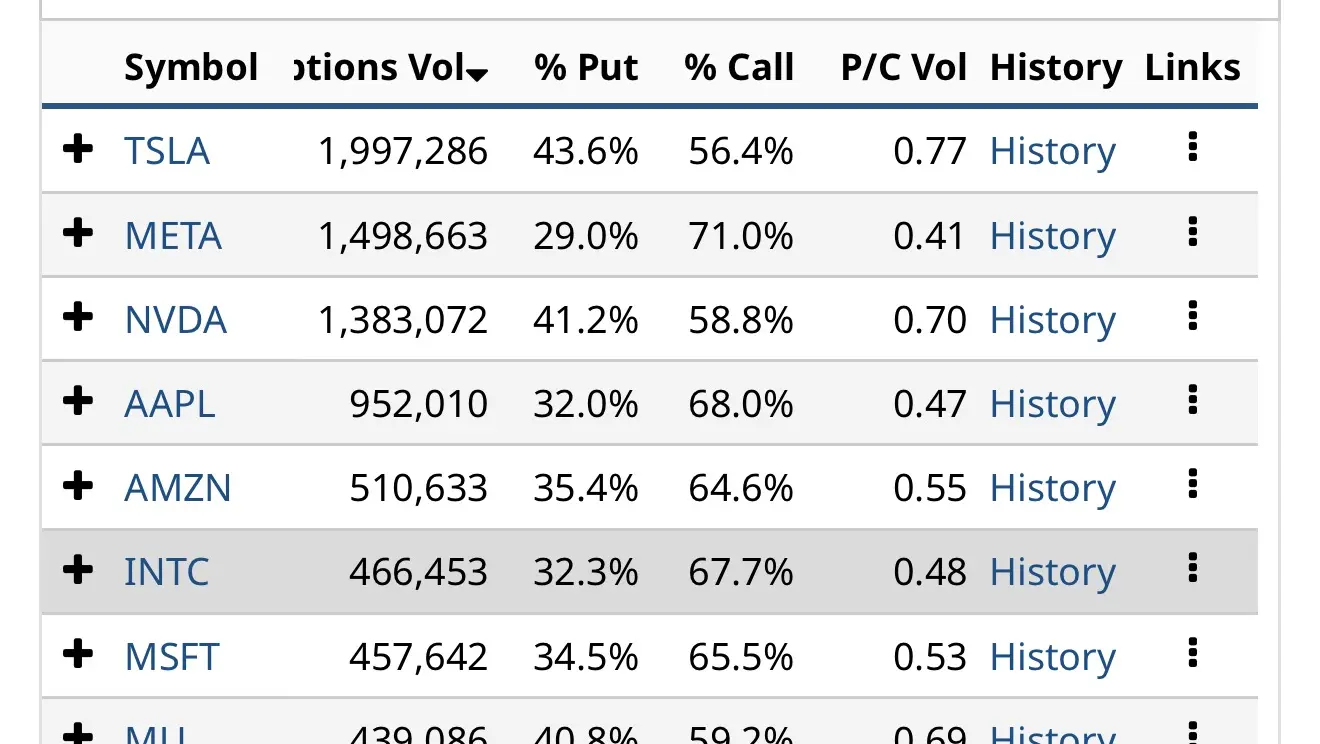Open History link for MSFT
The width and height of the screenshot is (1320, 744).
pyautogui.click(x=1053, y=657)
